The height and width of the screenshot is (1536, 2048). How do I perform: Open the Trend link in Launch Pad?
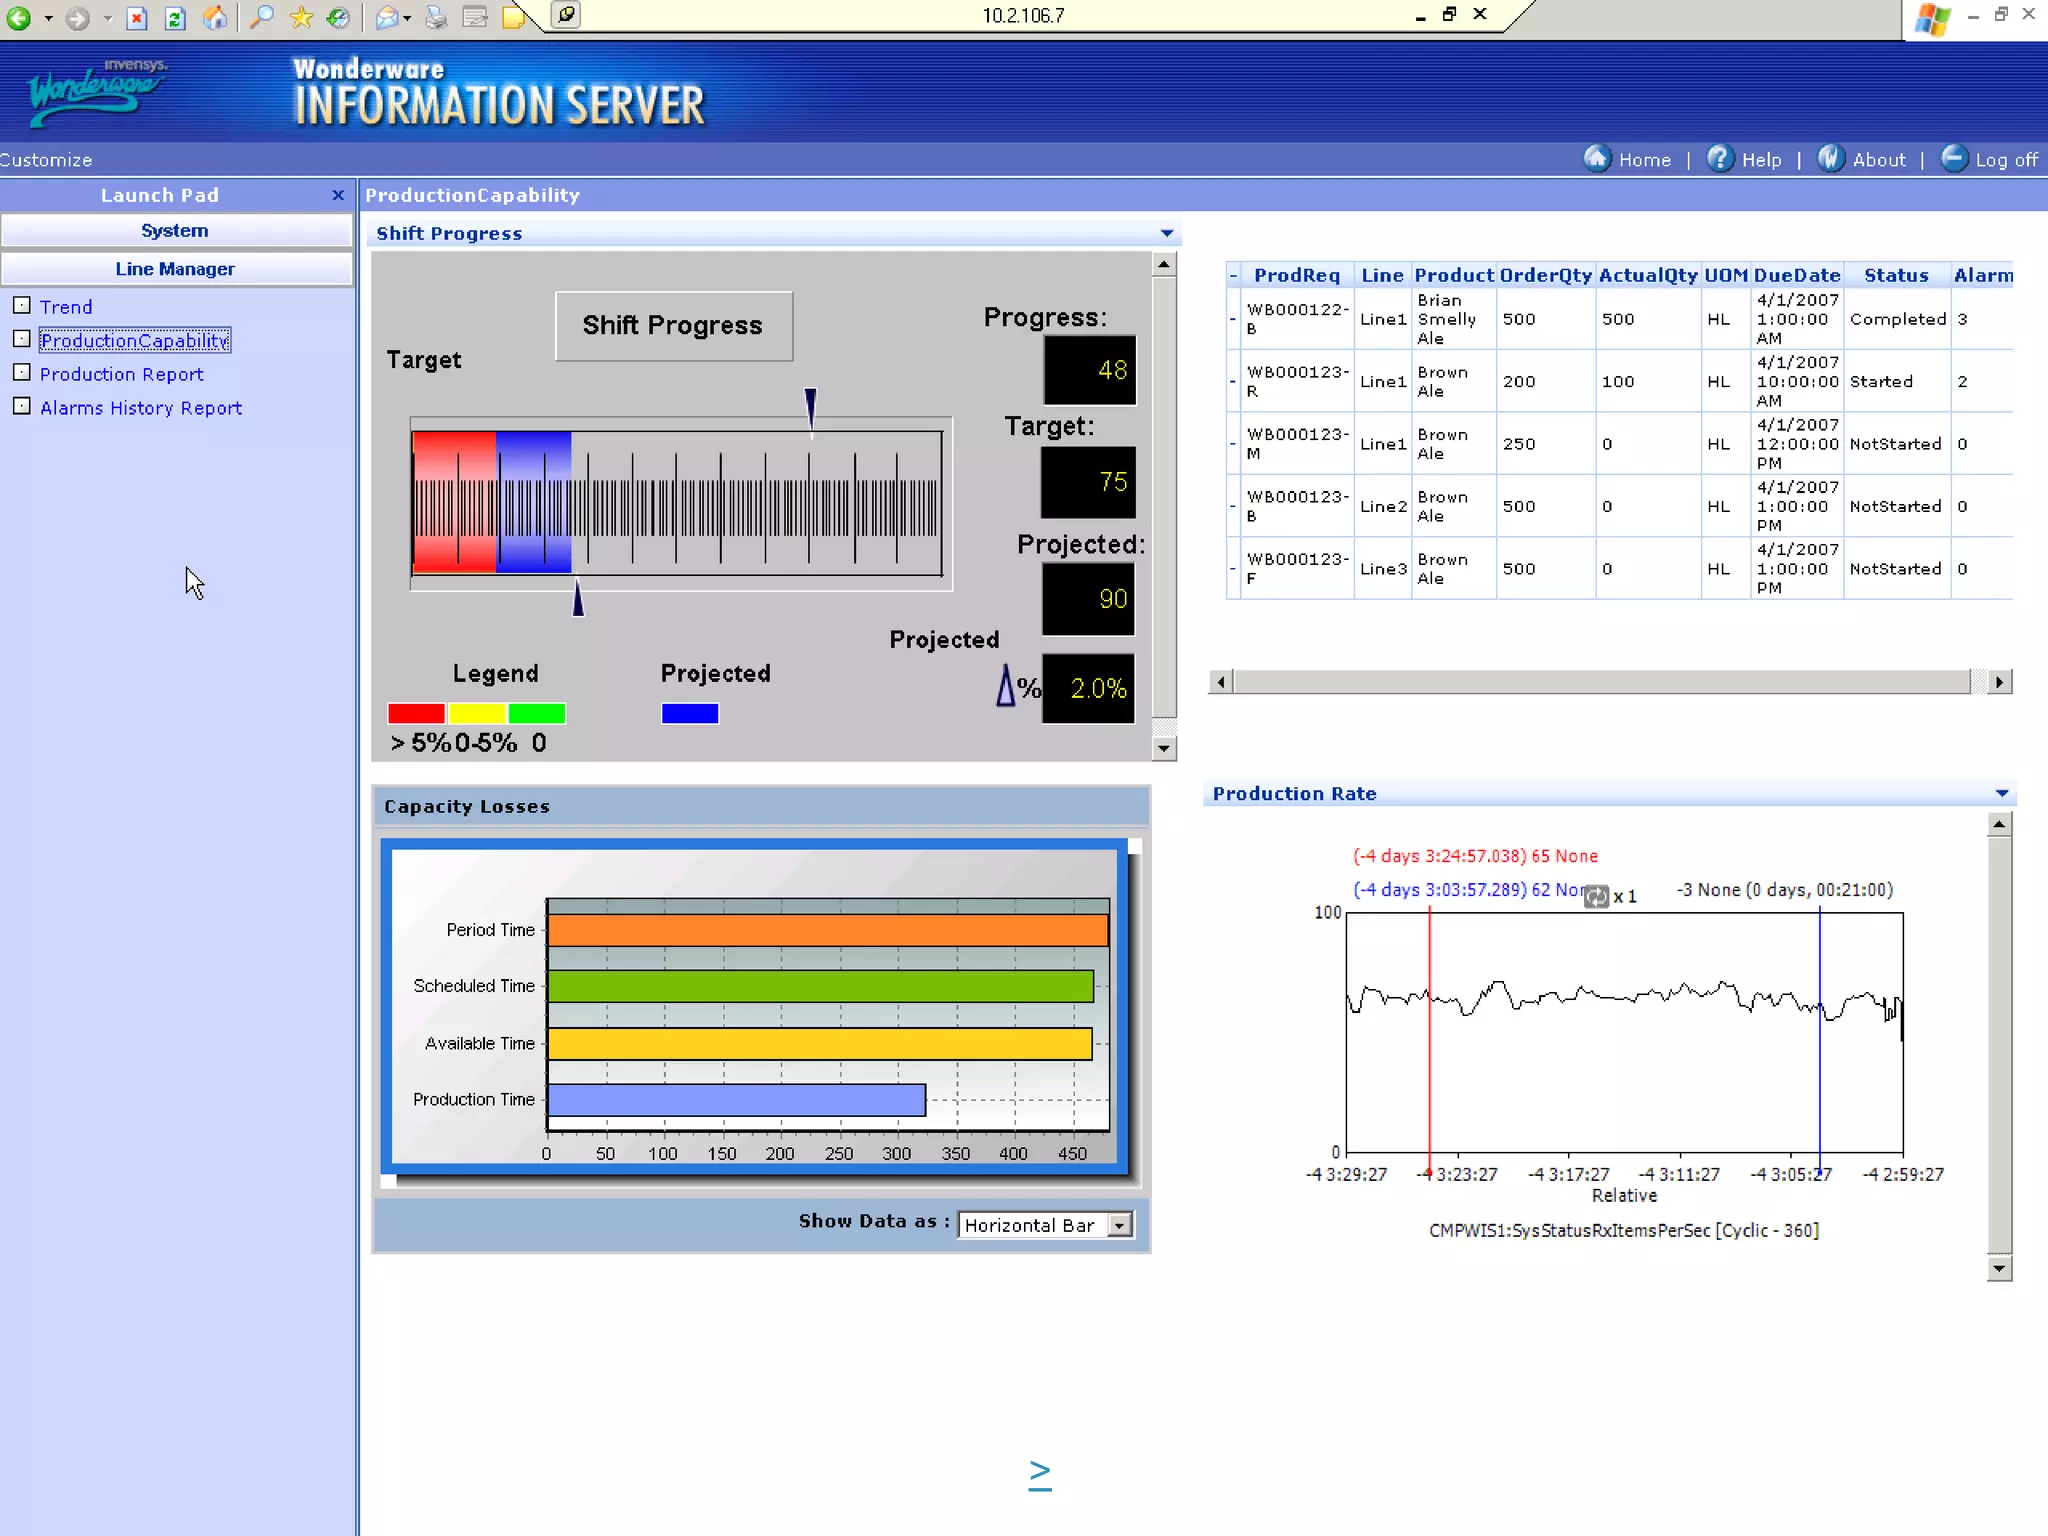tap(66, 307)
